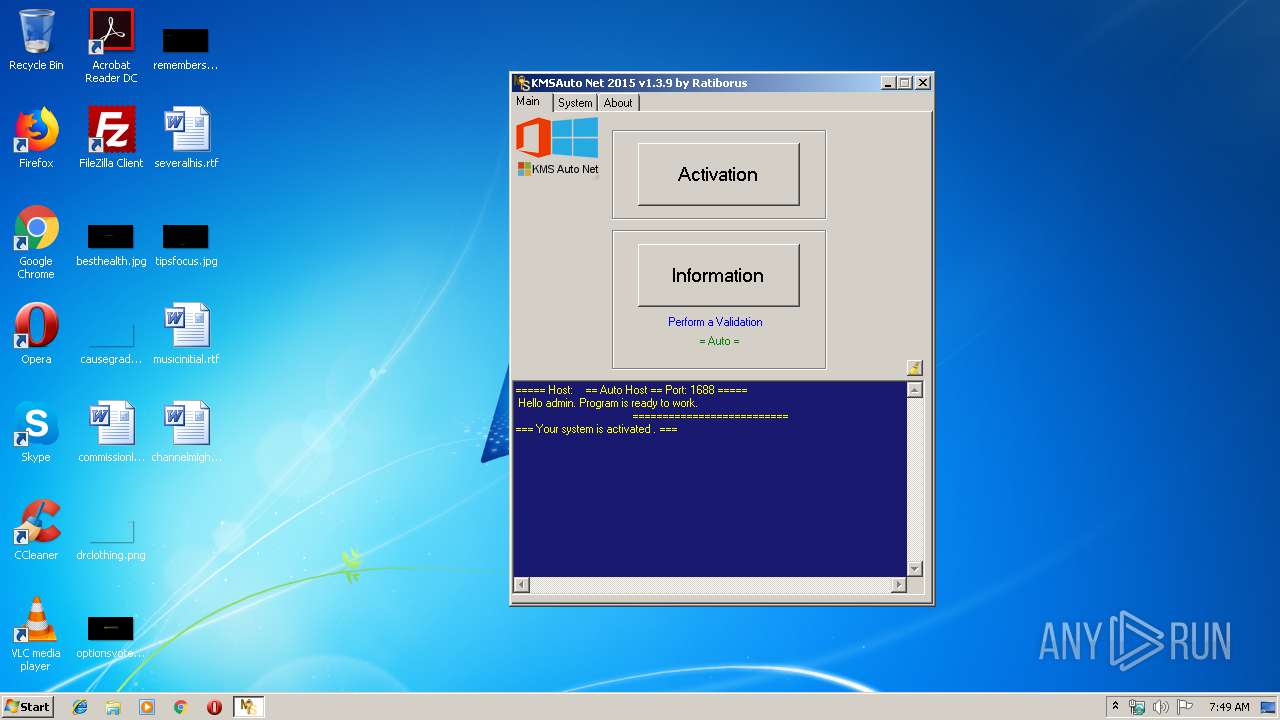The height and width of the screenshot is (720, 1280).
Task: Click the Action Center flag icon
Action: tap(1185, 707)
